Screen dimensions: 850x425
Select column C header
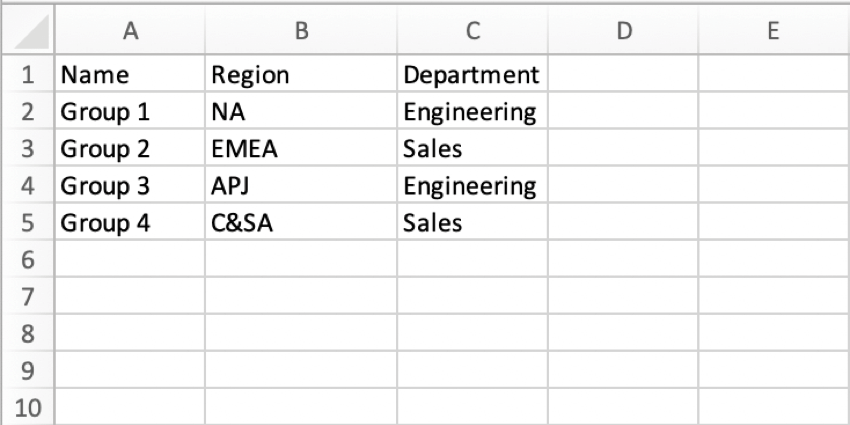[x=472, y=31]
